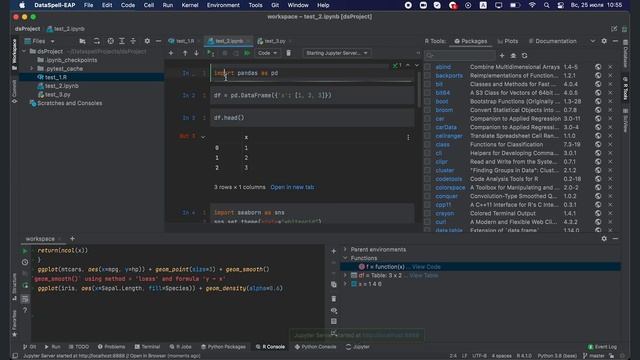The height and width of the screenshot is (360, 640).
Task: Open the Cell menu
Action: pyautogui.click(x=149, y=5)
